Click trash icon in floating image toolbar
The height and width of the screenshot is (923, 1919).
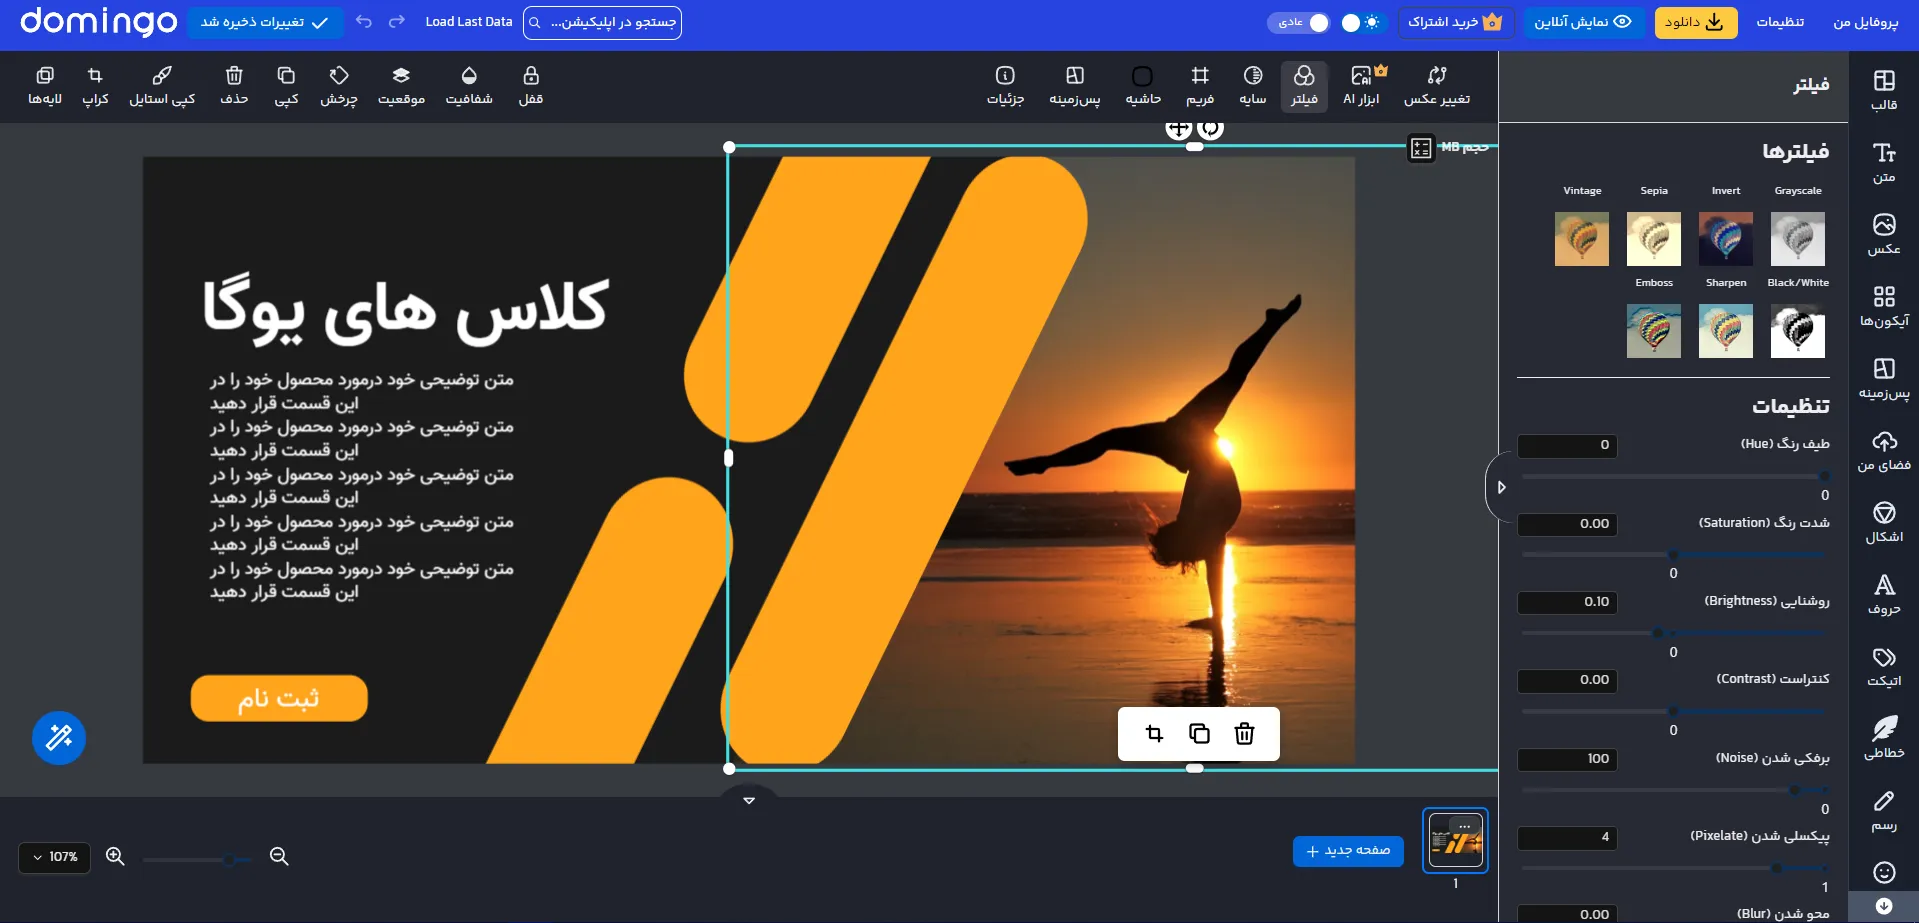point(1244,734)
